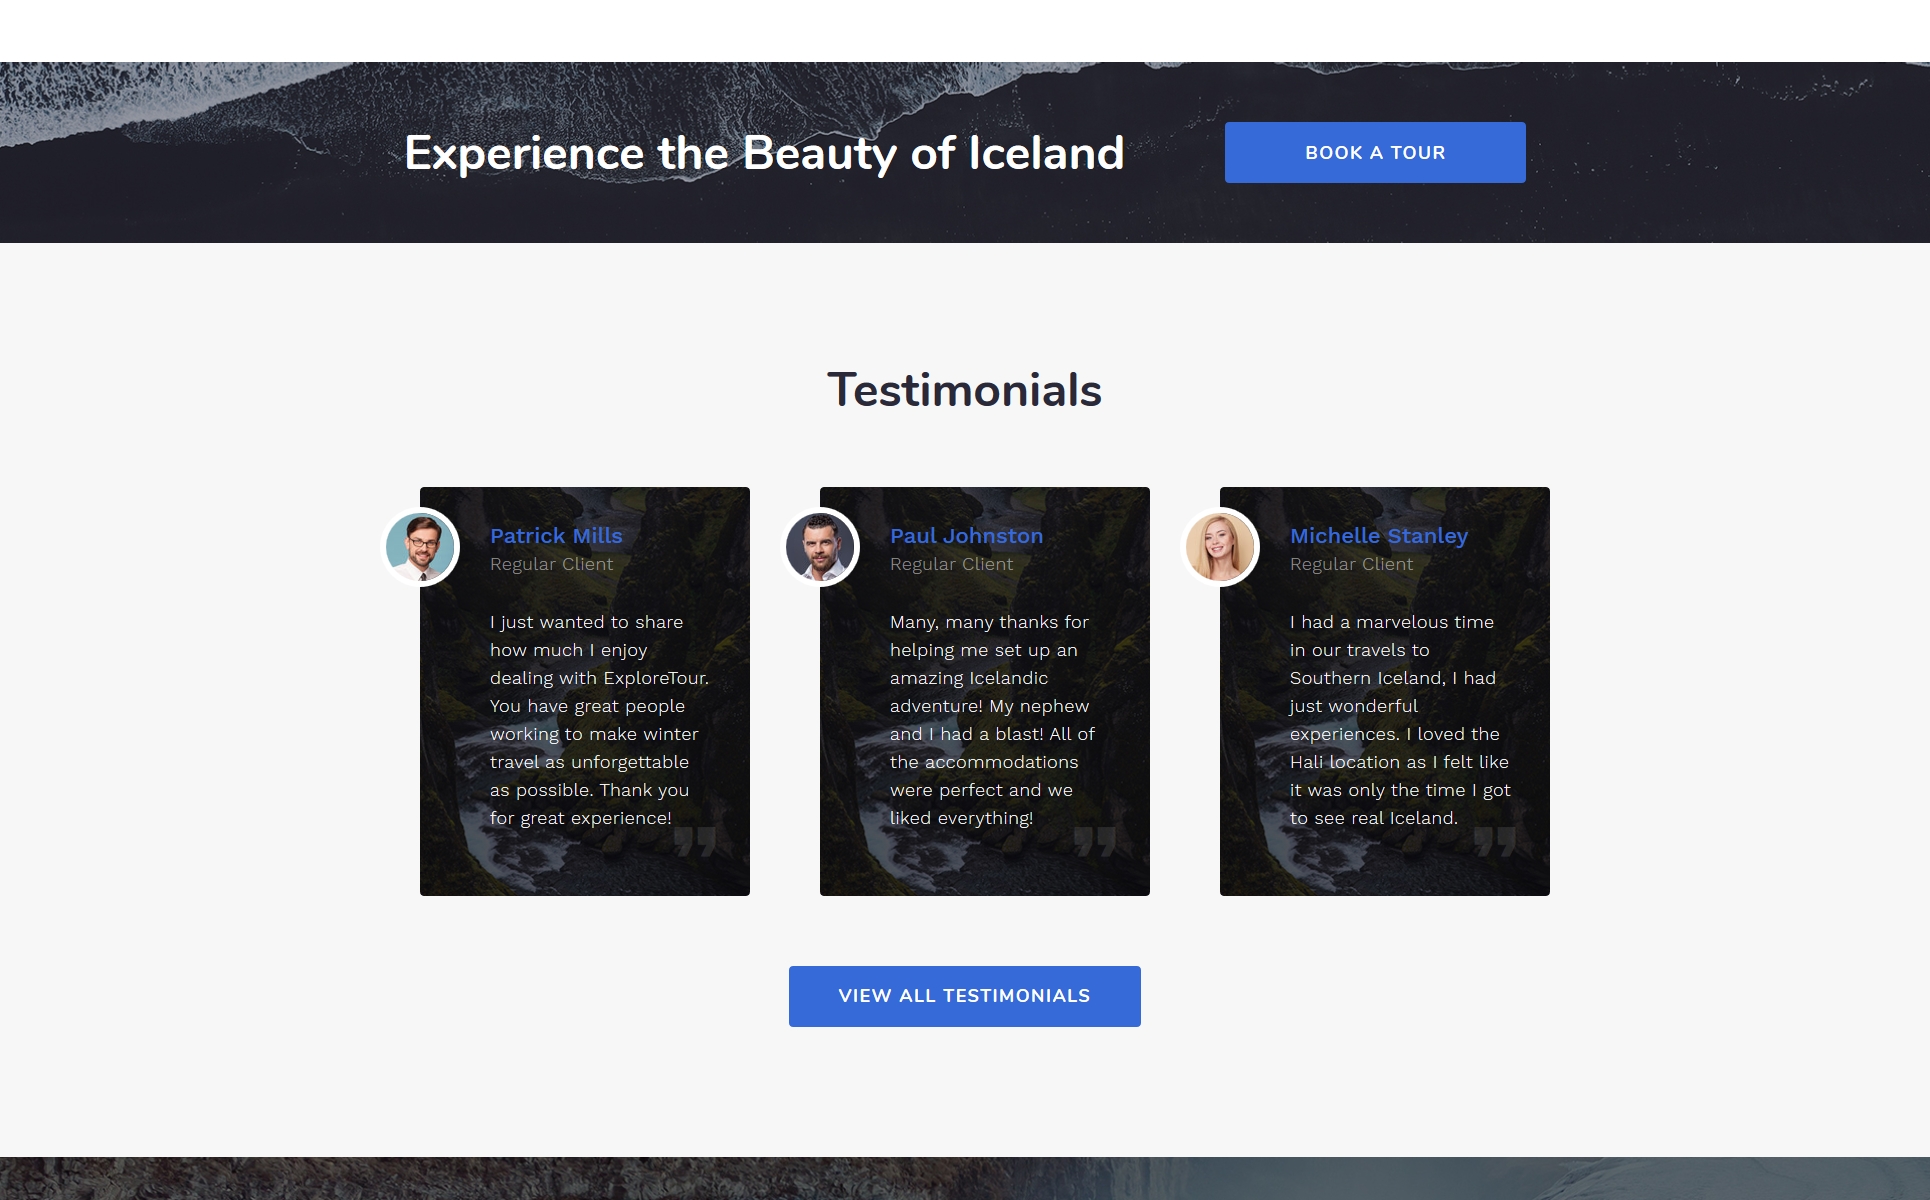Click text 'I just wanted to share'
The width and height of the screenshot is (1930, 1200).
pos(586,622)
